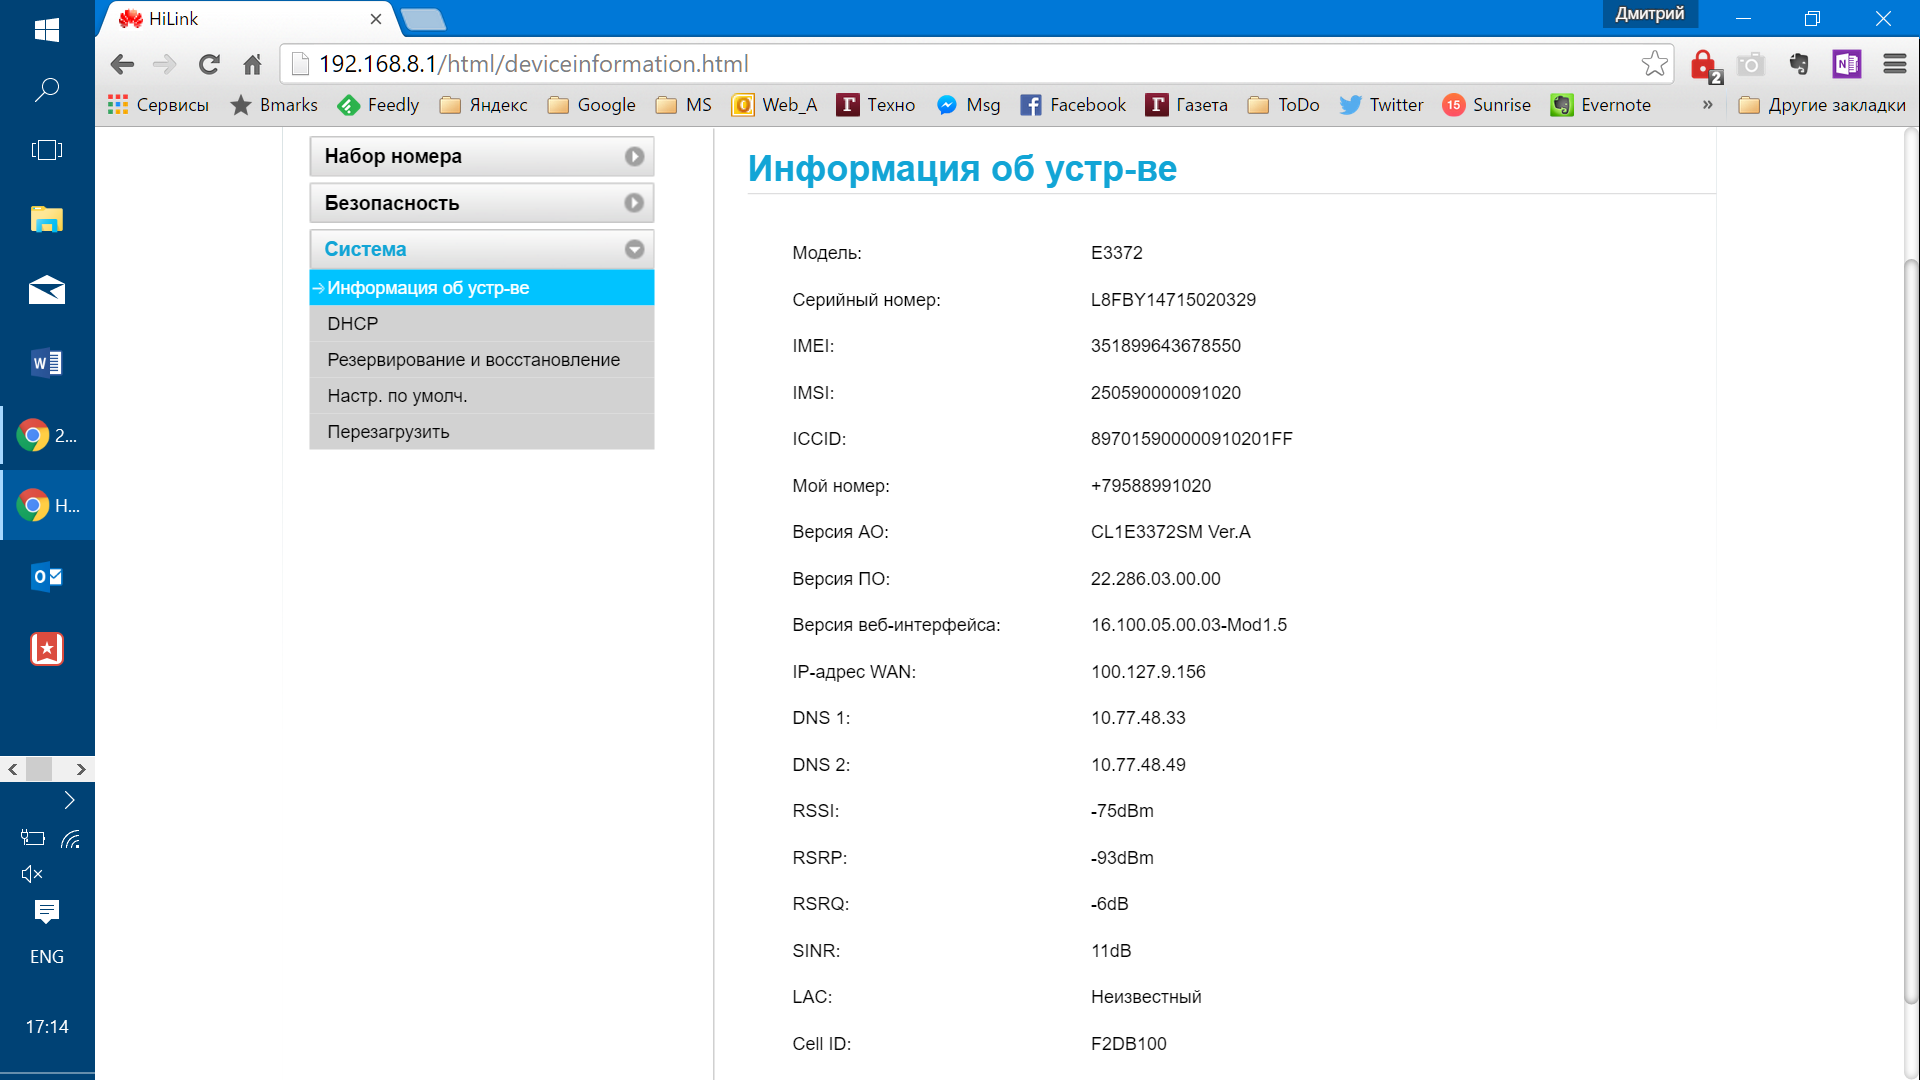Open the Evernote extension icon in toolbar
This screenshot has height=1080, width=1920.
[1798, 65]
